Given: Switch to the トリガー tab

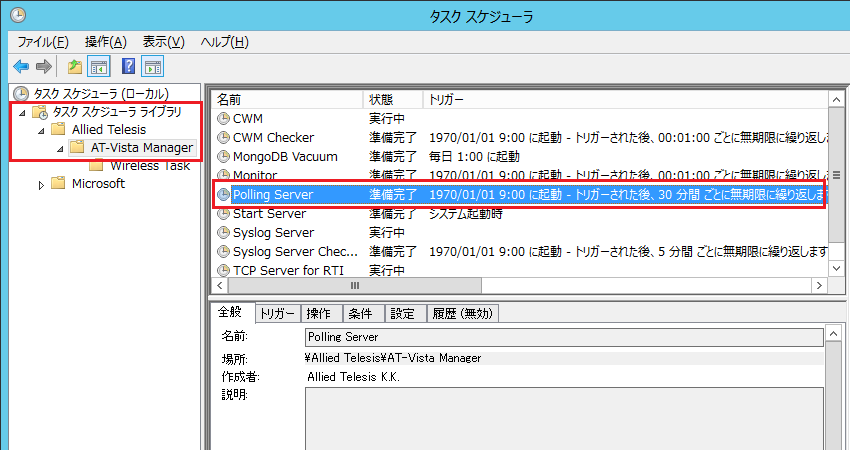Looking at the screenshot, I should [x=277, y=313].
